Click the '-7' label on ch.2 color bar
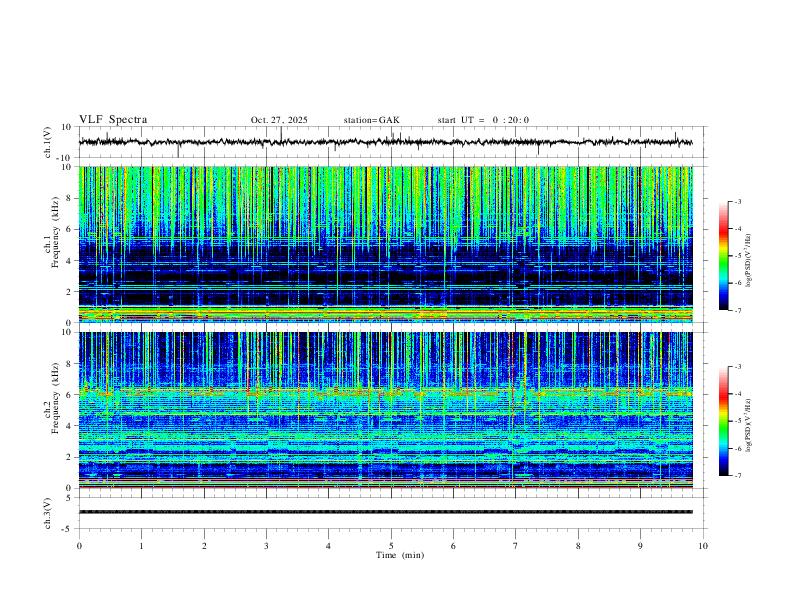The image size is (792, 612). 737,476
